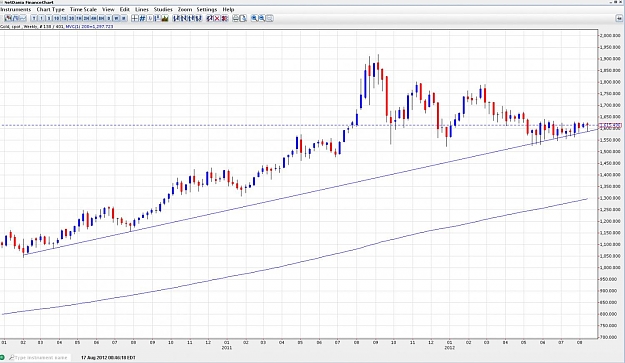Click the 2,000.000 label on the price axis
Screen dimensions: 625x363
click(x=610, y=35)
